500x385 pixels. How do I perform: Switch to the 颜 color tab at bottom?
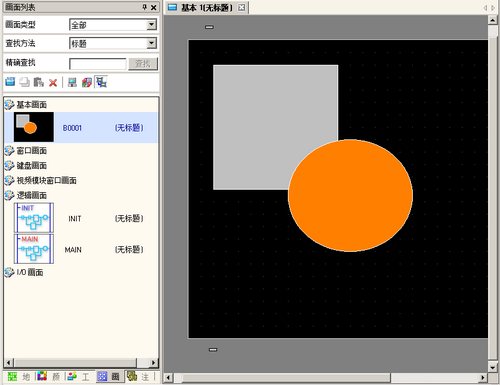49,377
